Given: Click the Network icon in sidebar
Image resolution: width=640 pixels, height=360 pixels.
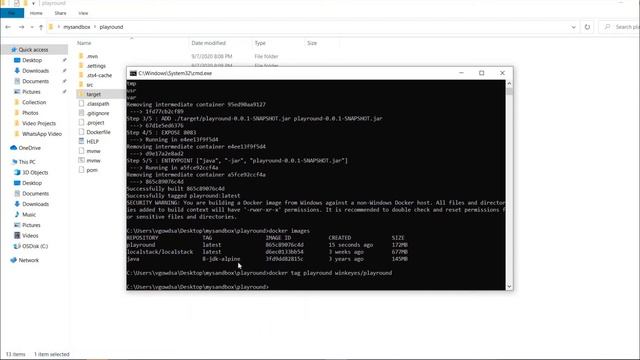Looking at the screenshot, I should coord(13,260).
